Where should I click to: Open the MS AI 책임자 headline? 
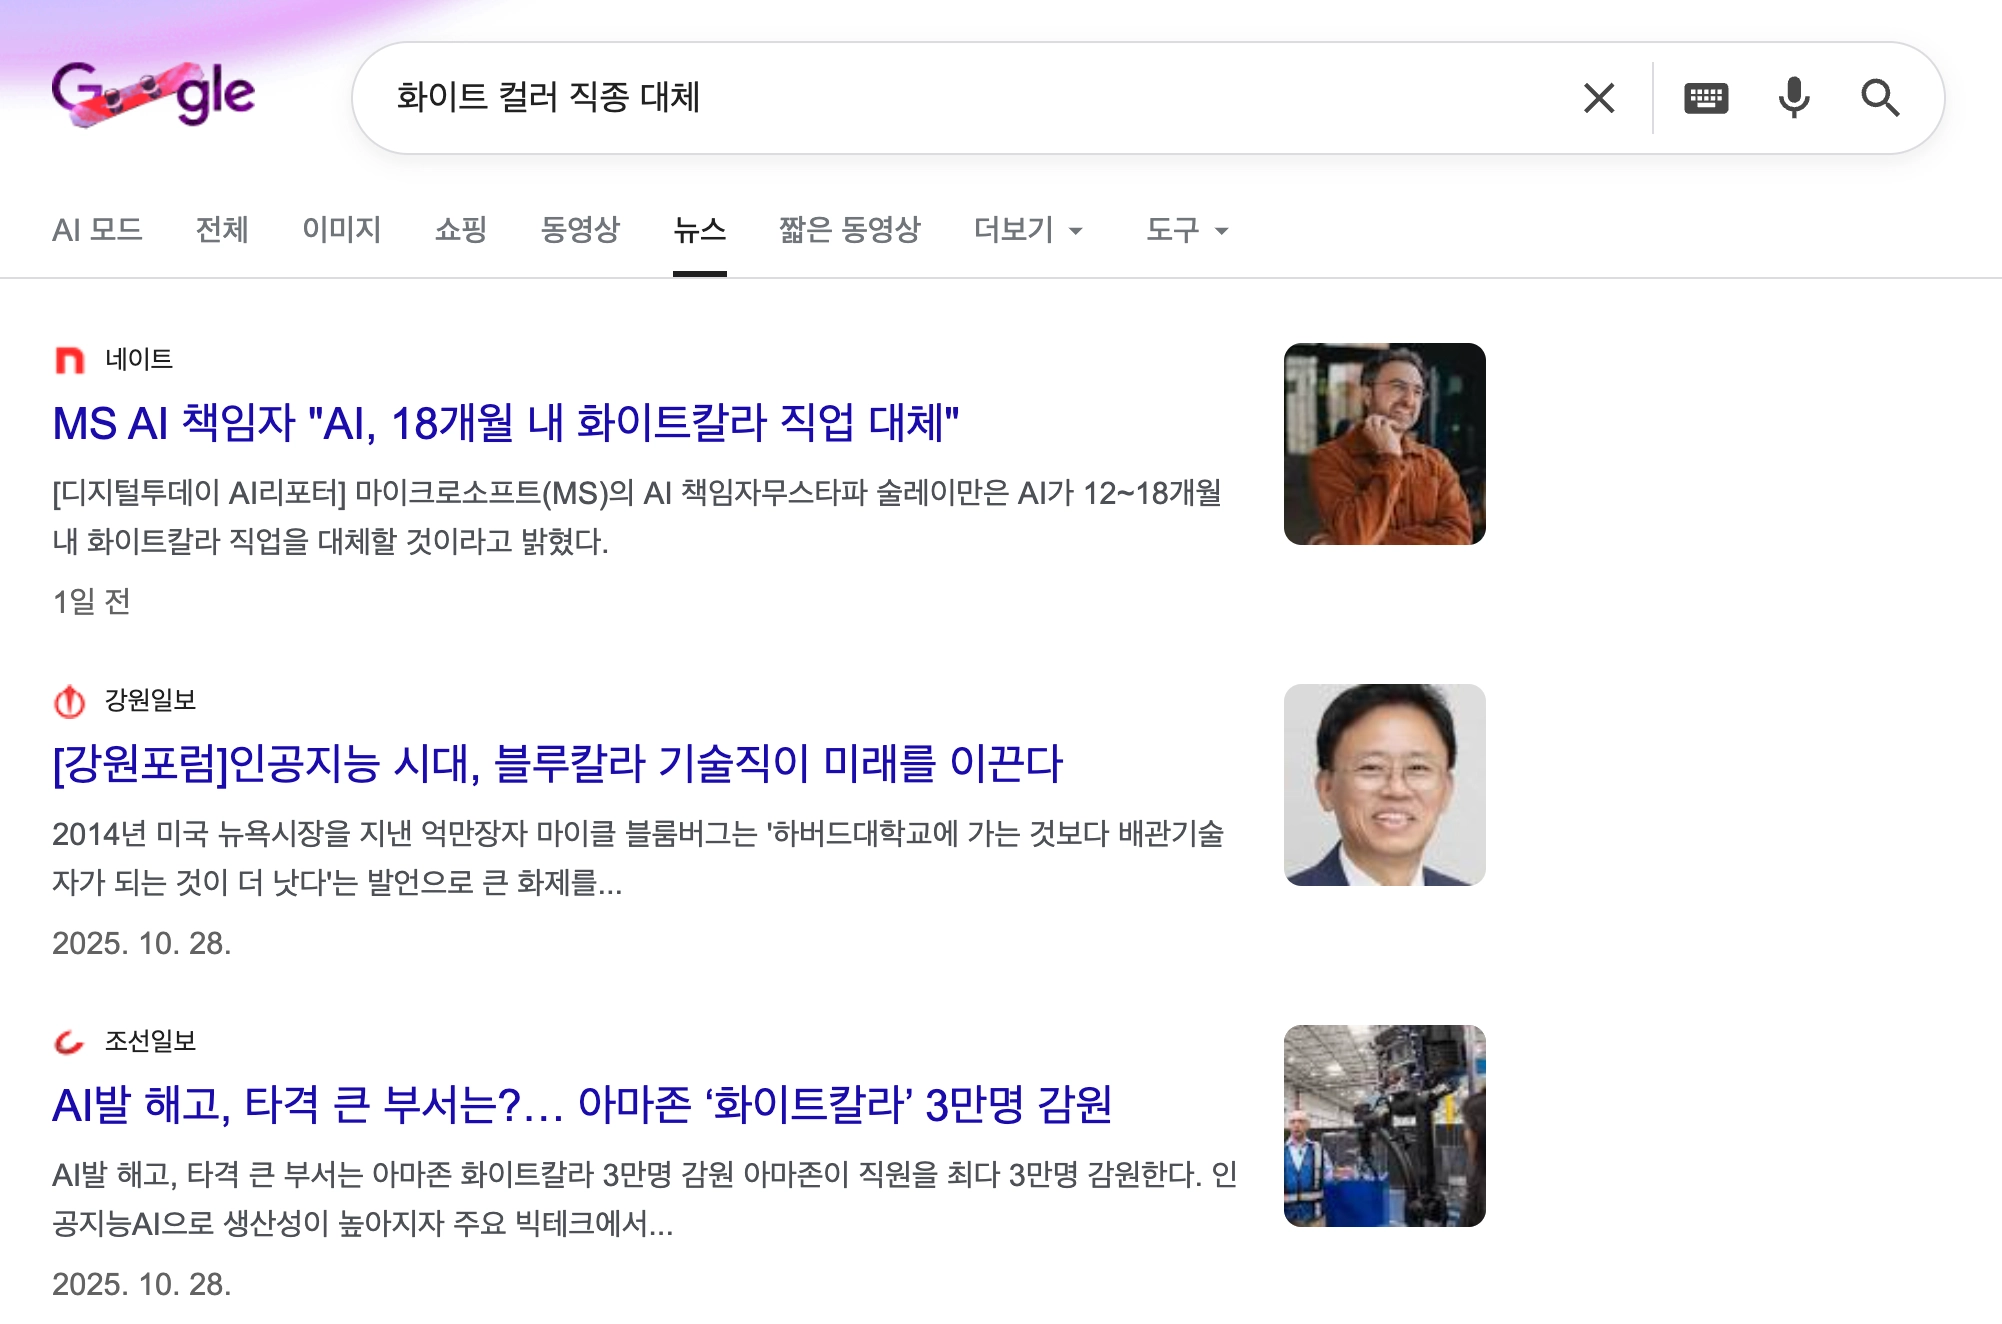click(x=505, y=423)
